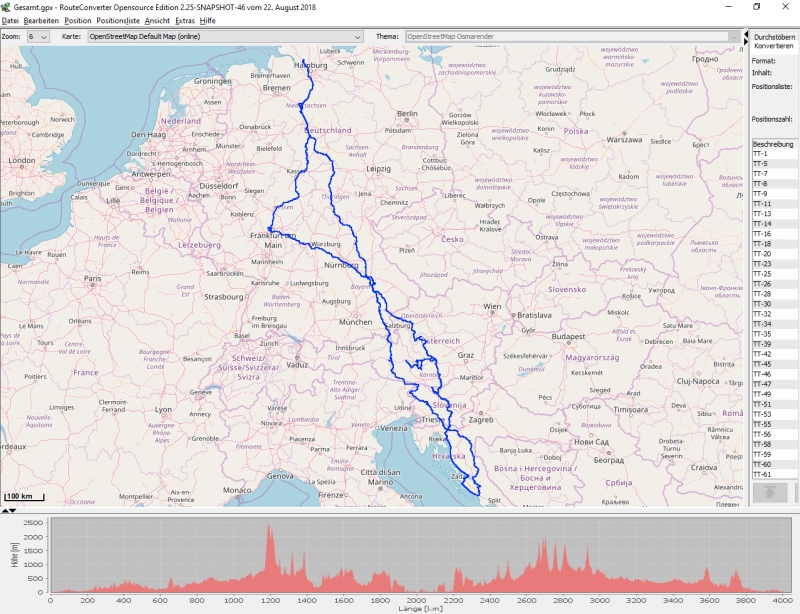Open the Thema theme dropdown
Viewport: 800px width, 614px height.
click(572, 37)
